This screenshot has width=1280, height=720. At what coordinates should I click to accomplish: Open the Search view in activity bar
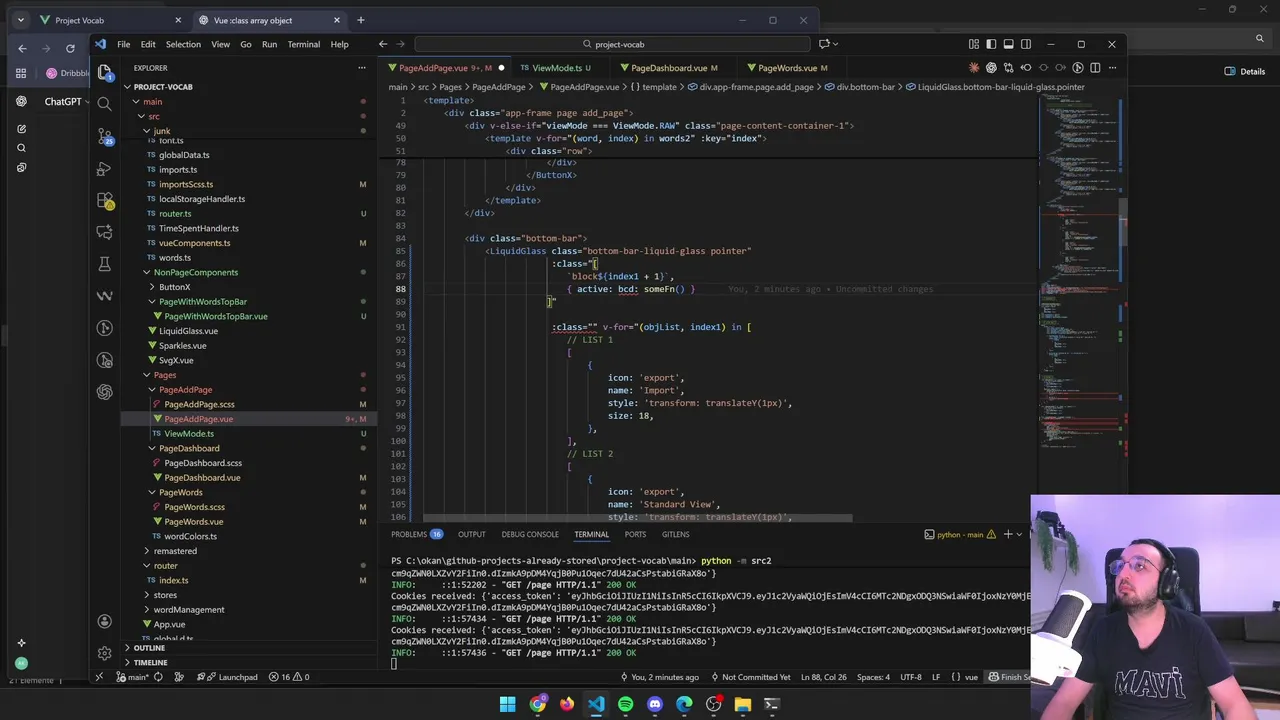click(x=104, y=104)
